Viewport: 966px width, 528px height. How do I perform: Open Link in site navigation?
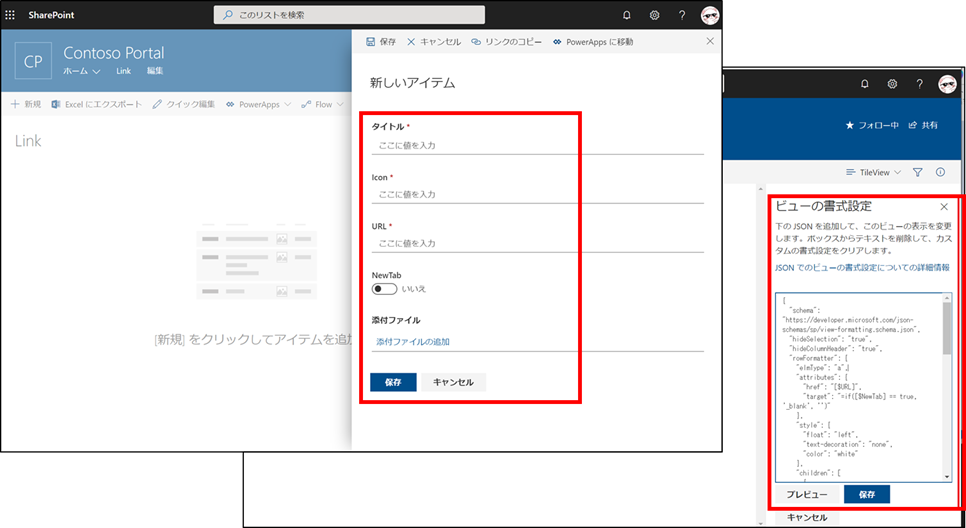coord(124,71)
